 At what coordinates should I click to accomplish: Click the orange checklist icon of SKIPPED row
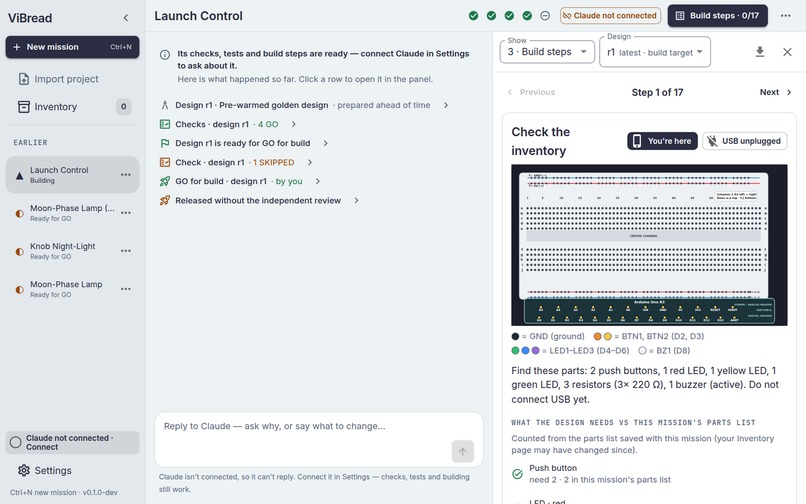click(x=165, y=163)
